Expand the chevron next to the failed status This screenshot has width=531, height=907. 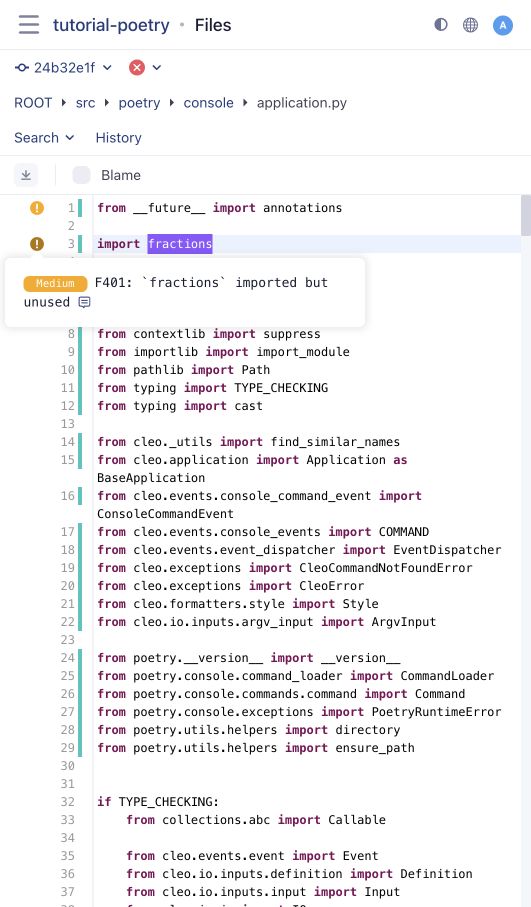(157, 68)
